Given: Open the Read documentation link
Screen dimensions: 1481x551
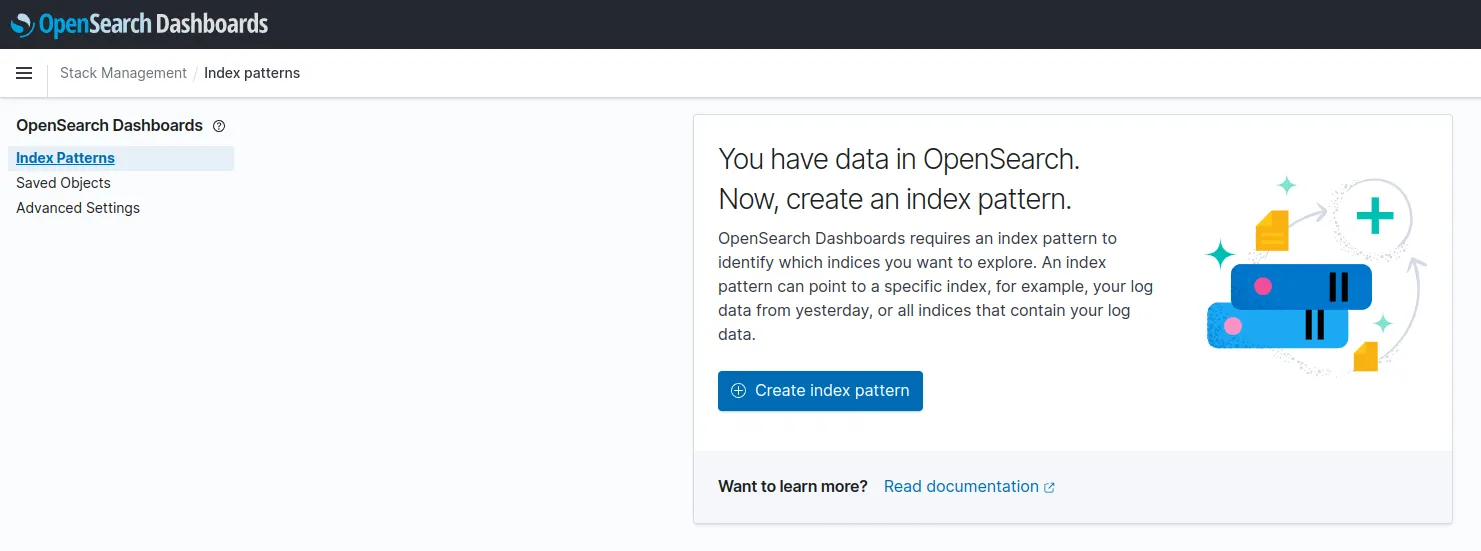Looking at the screenshot, I should coord(961,487).
